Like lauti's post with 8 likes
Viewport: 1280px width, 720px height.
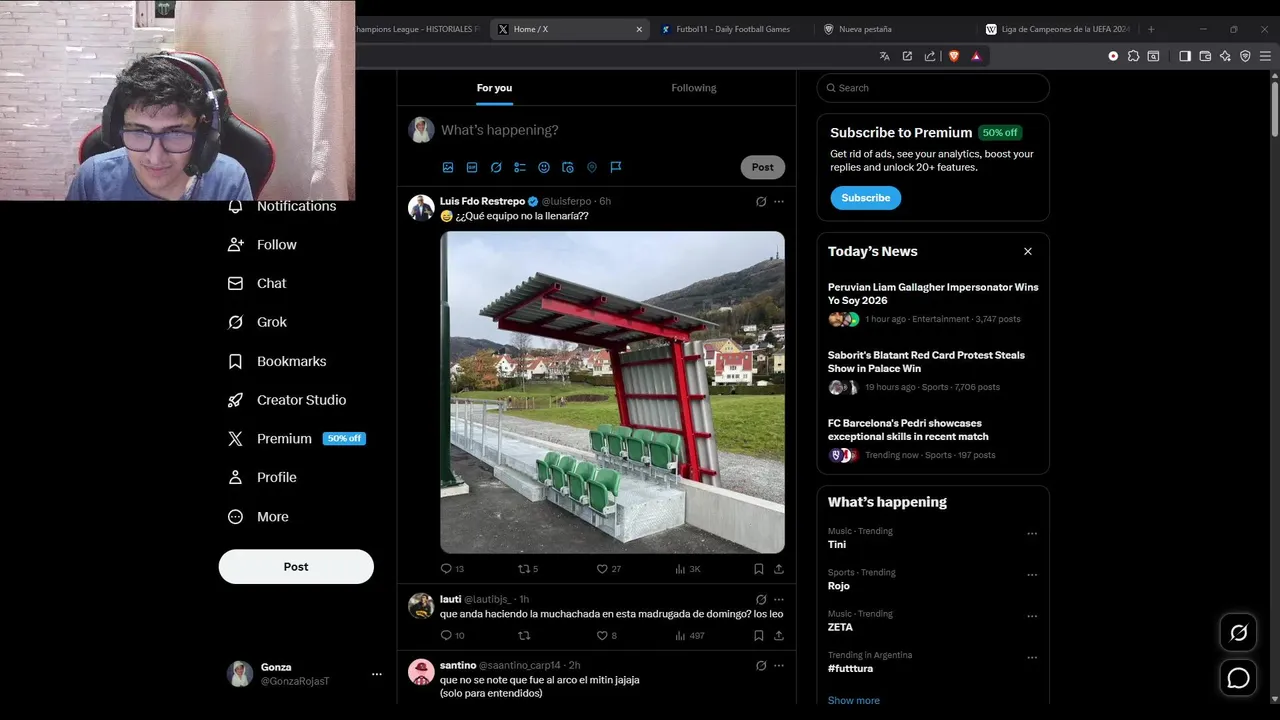pos(607,635)
